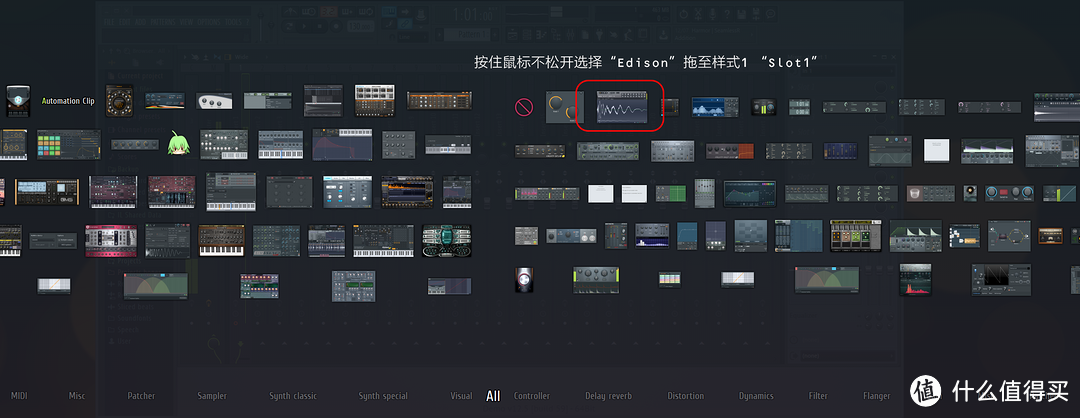Select the guitar pedals effect thumbnail

click(x=855, y=236)
